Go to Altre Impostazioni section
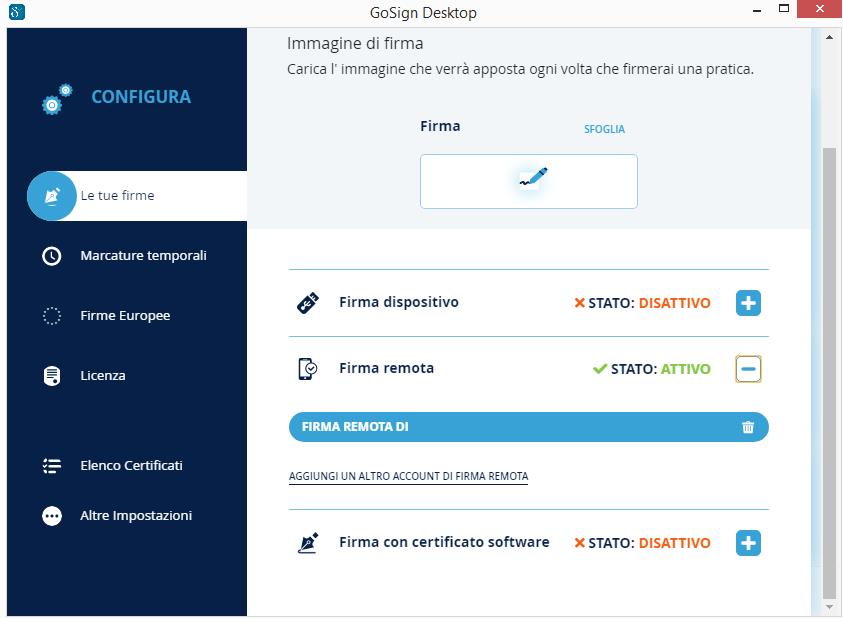Image resolution: width=843 pixels, height=619 pixels. [x=136, y=516]
